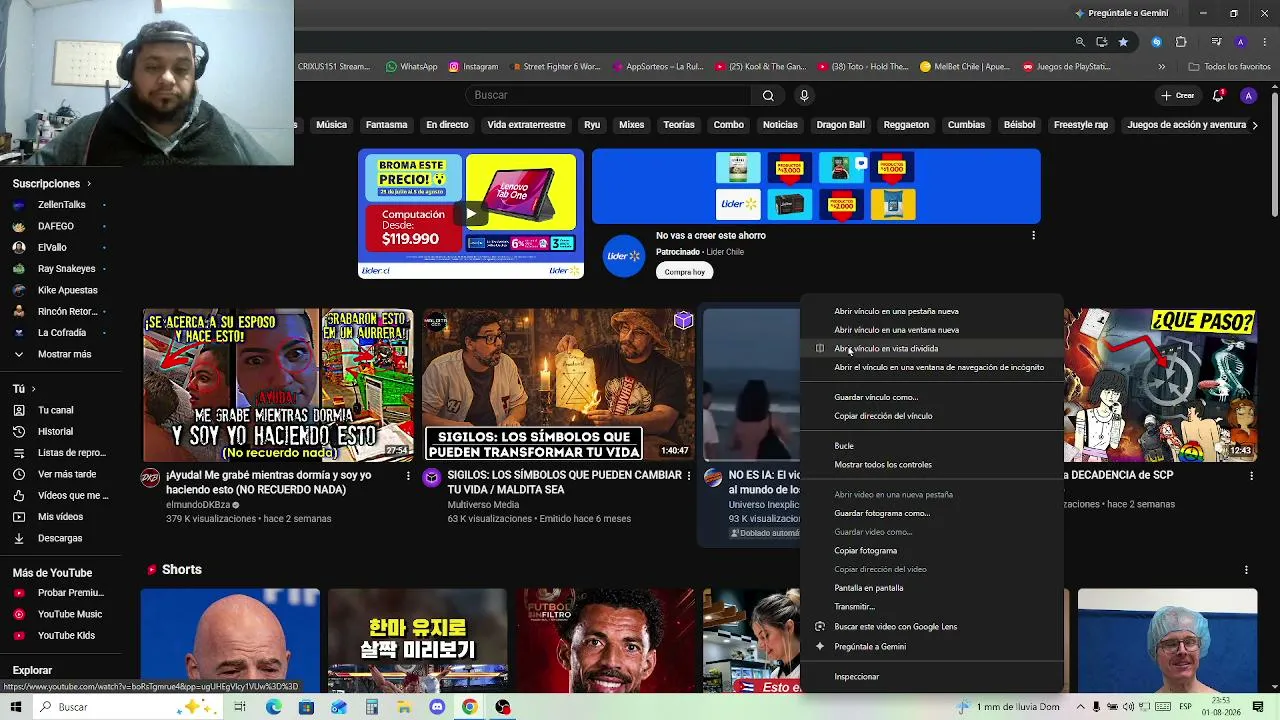The height and width of the screenshot is (720, 1280).
Task: Click the Crear button
Action: click(1178, 95)
